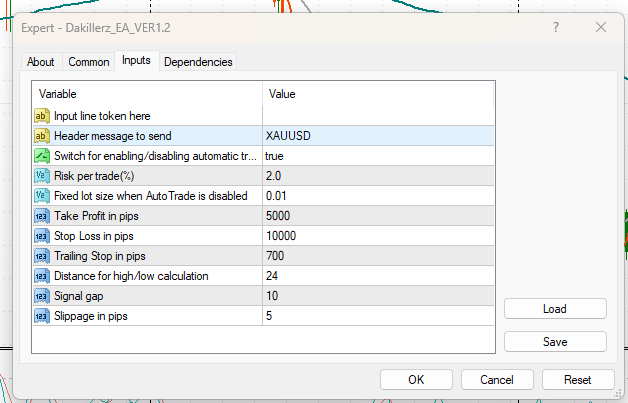This screenshot has width=628, height=403.
Task: Select the 'Take Profit in pips' label
Action: [x=96, y=216]
